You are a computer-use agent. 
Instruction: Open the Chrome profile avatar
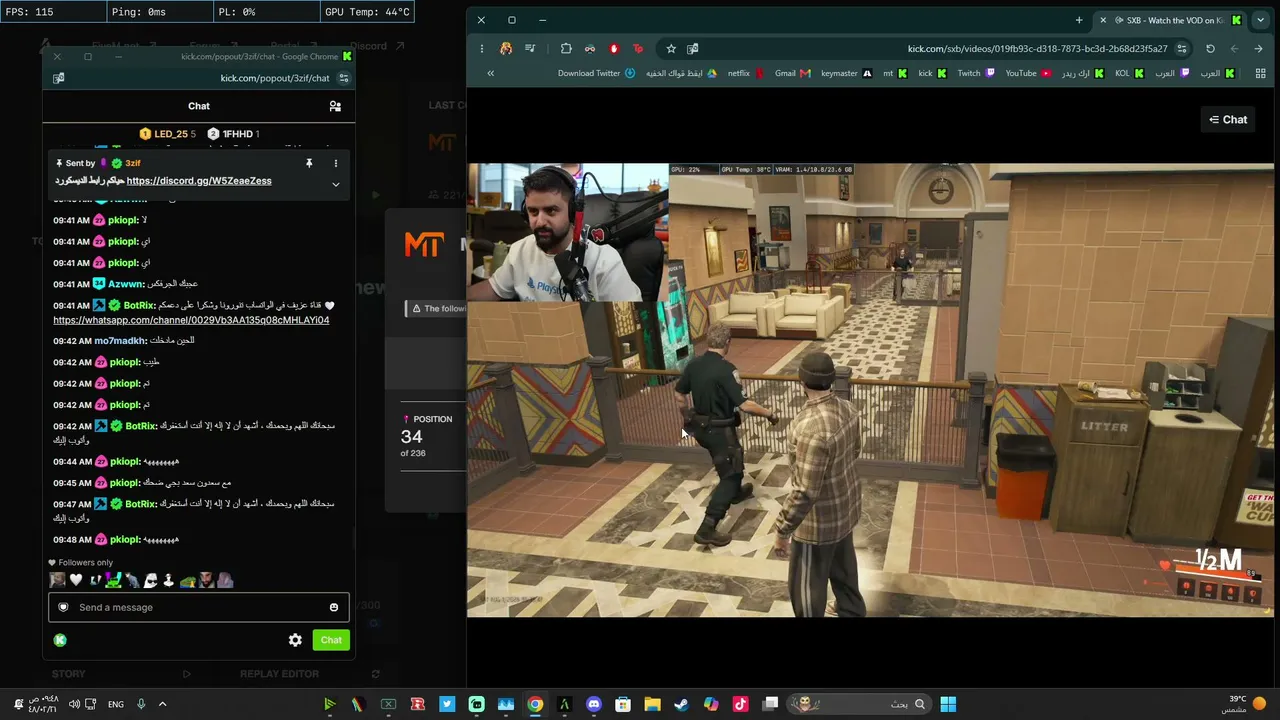tap(506, 48)
